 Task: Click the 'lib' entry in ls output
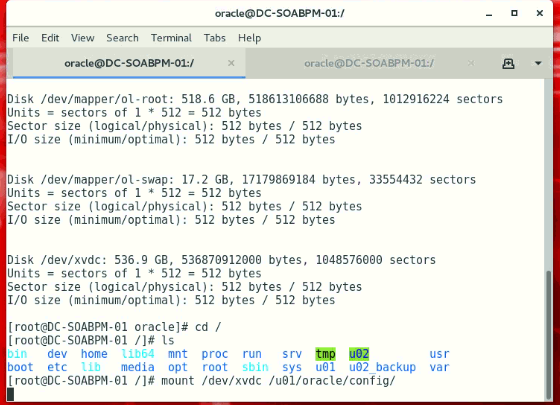91,367
